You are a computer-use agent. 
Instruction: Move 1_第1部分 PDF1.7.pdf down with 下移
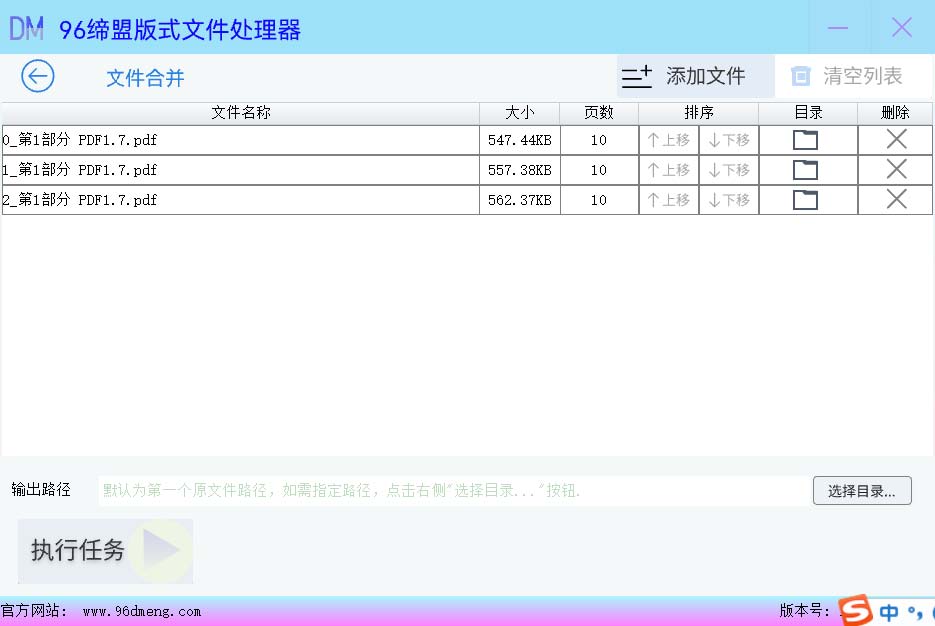tap(729, 170)
